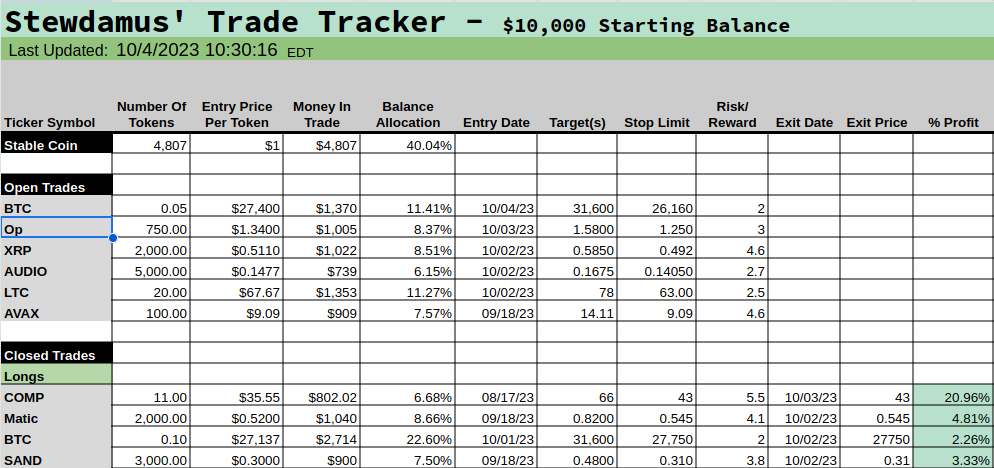Click the Stable Coin 4,807 tokens cell

[x=151, y=145]
